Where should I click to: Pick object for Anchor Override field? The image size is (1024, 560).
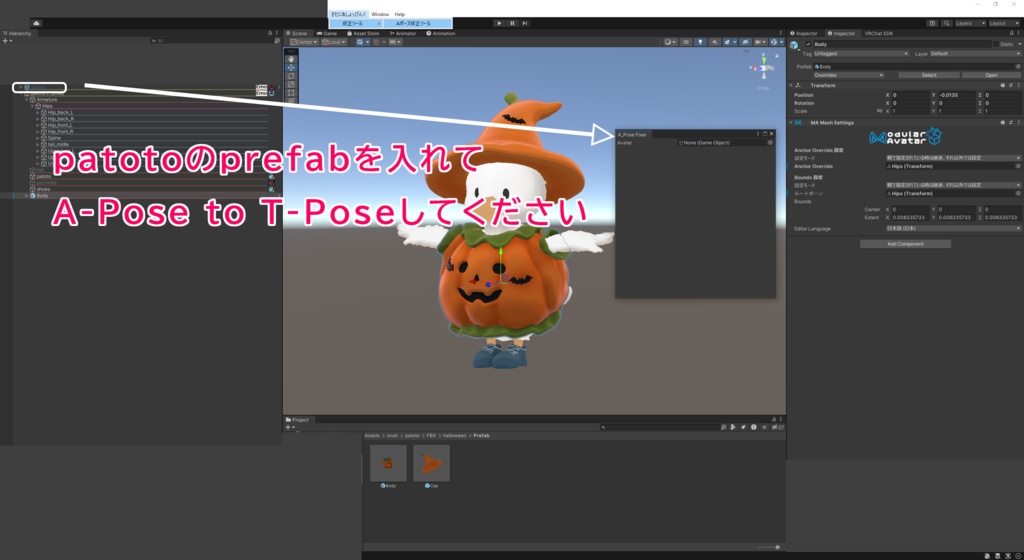click(1017, 166)
